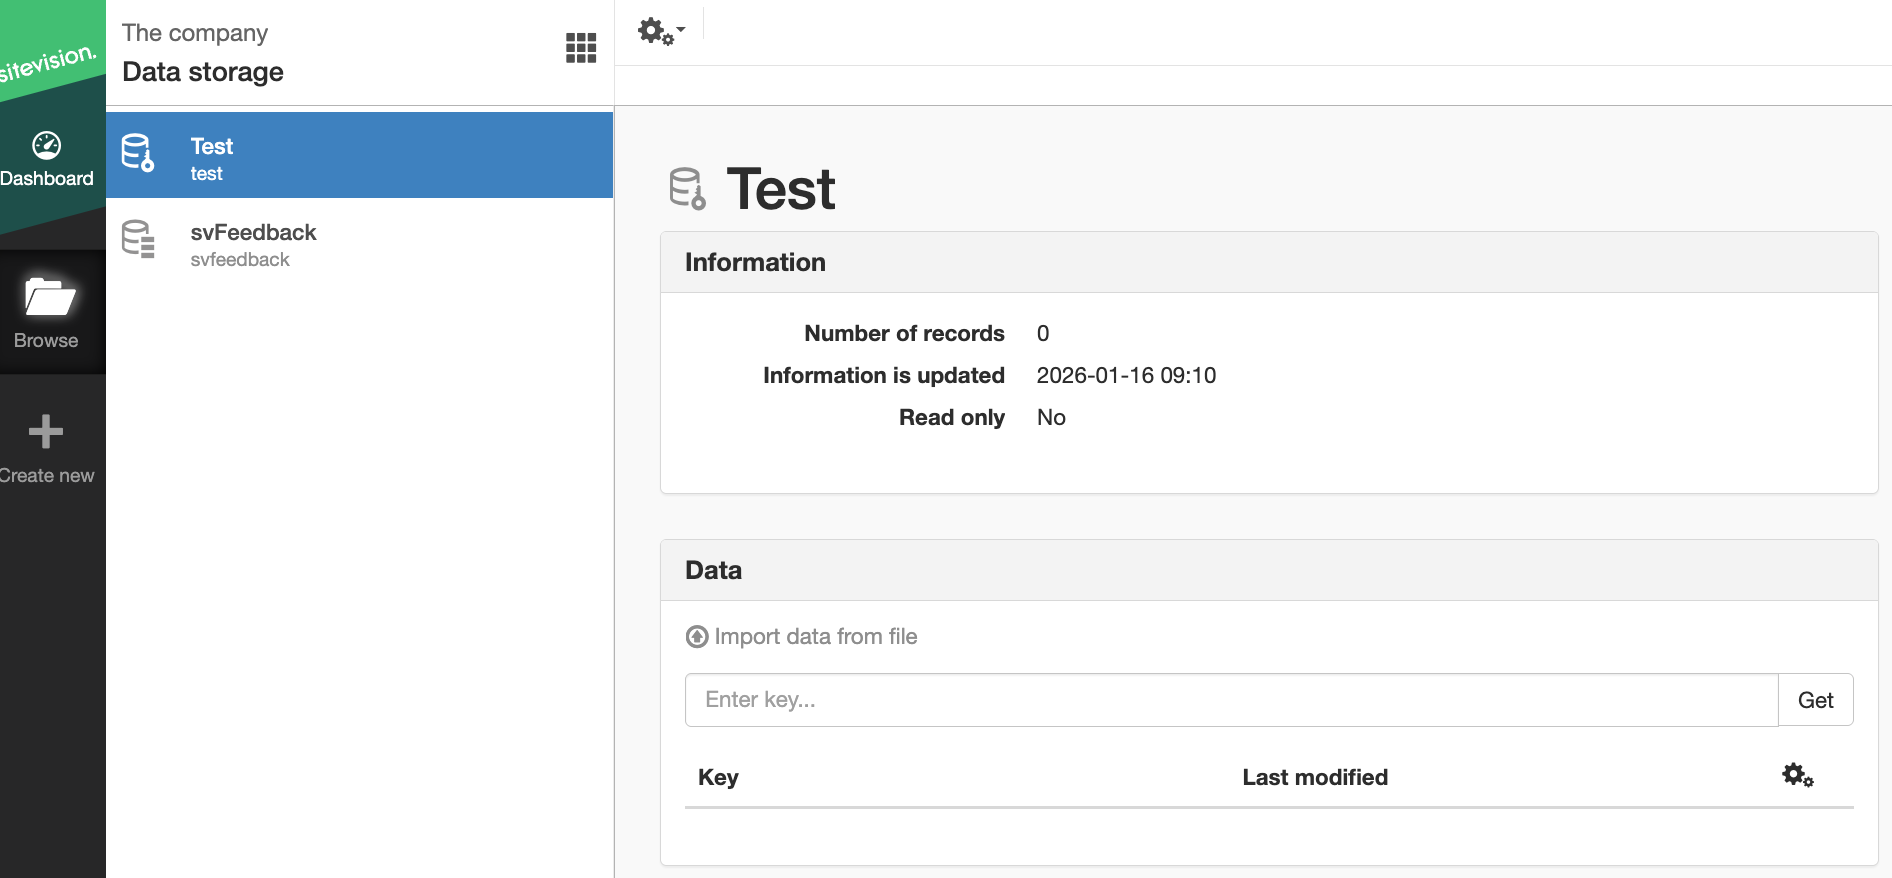Viewport: 1892px width, 878px height.
Task: Open the Dashboard speedometer icon
Action: 47,146
